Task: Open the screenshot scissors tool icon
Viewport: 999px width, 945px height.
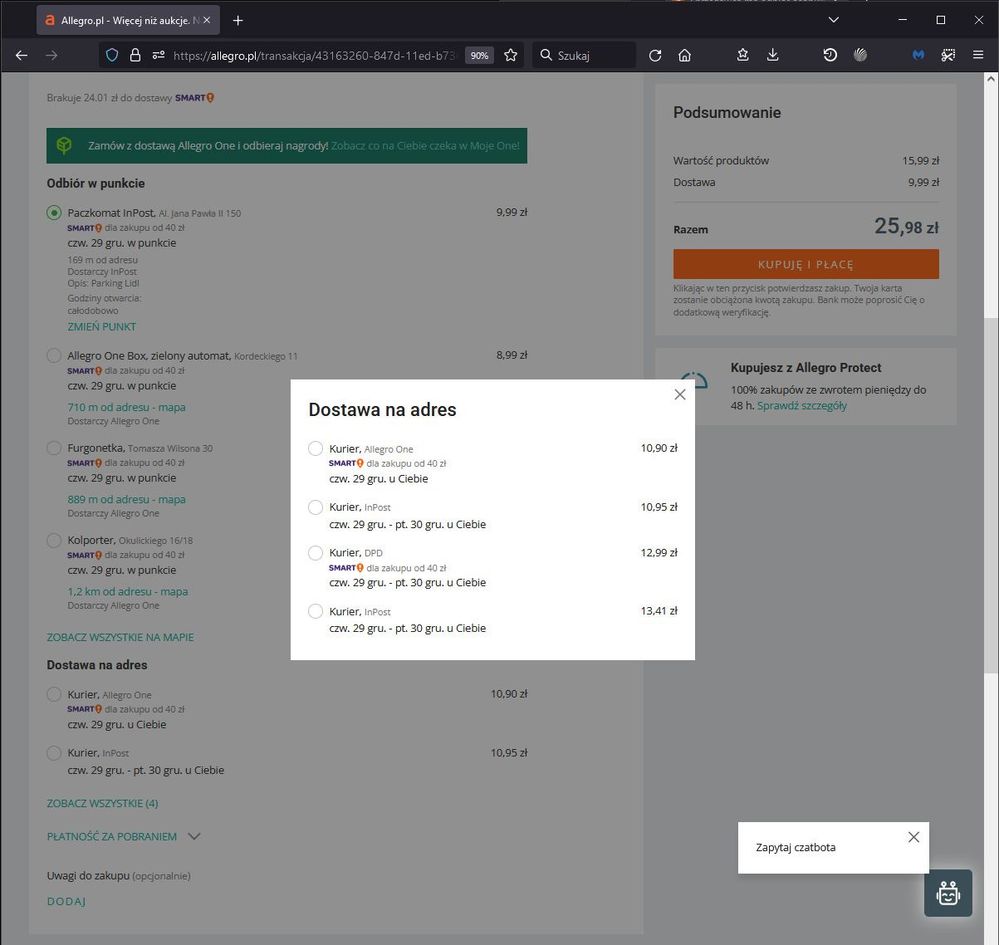Action: click(x=948, y=55)
